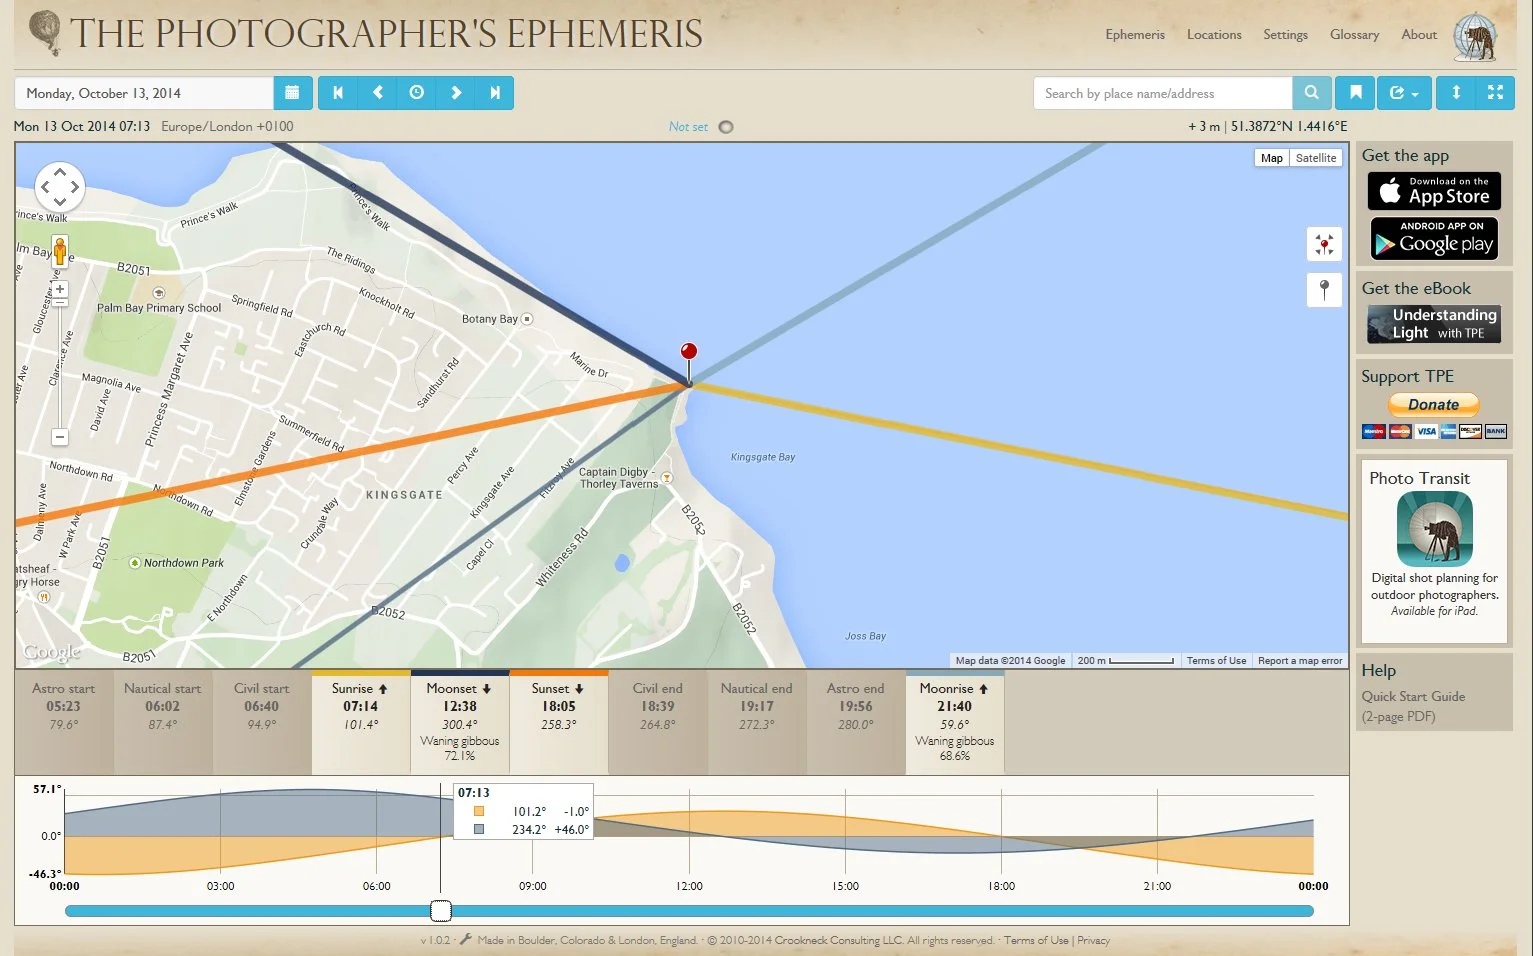
Task: Switch map view to Map
Action: point(1271,158)
